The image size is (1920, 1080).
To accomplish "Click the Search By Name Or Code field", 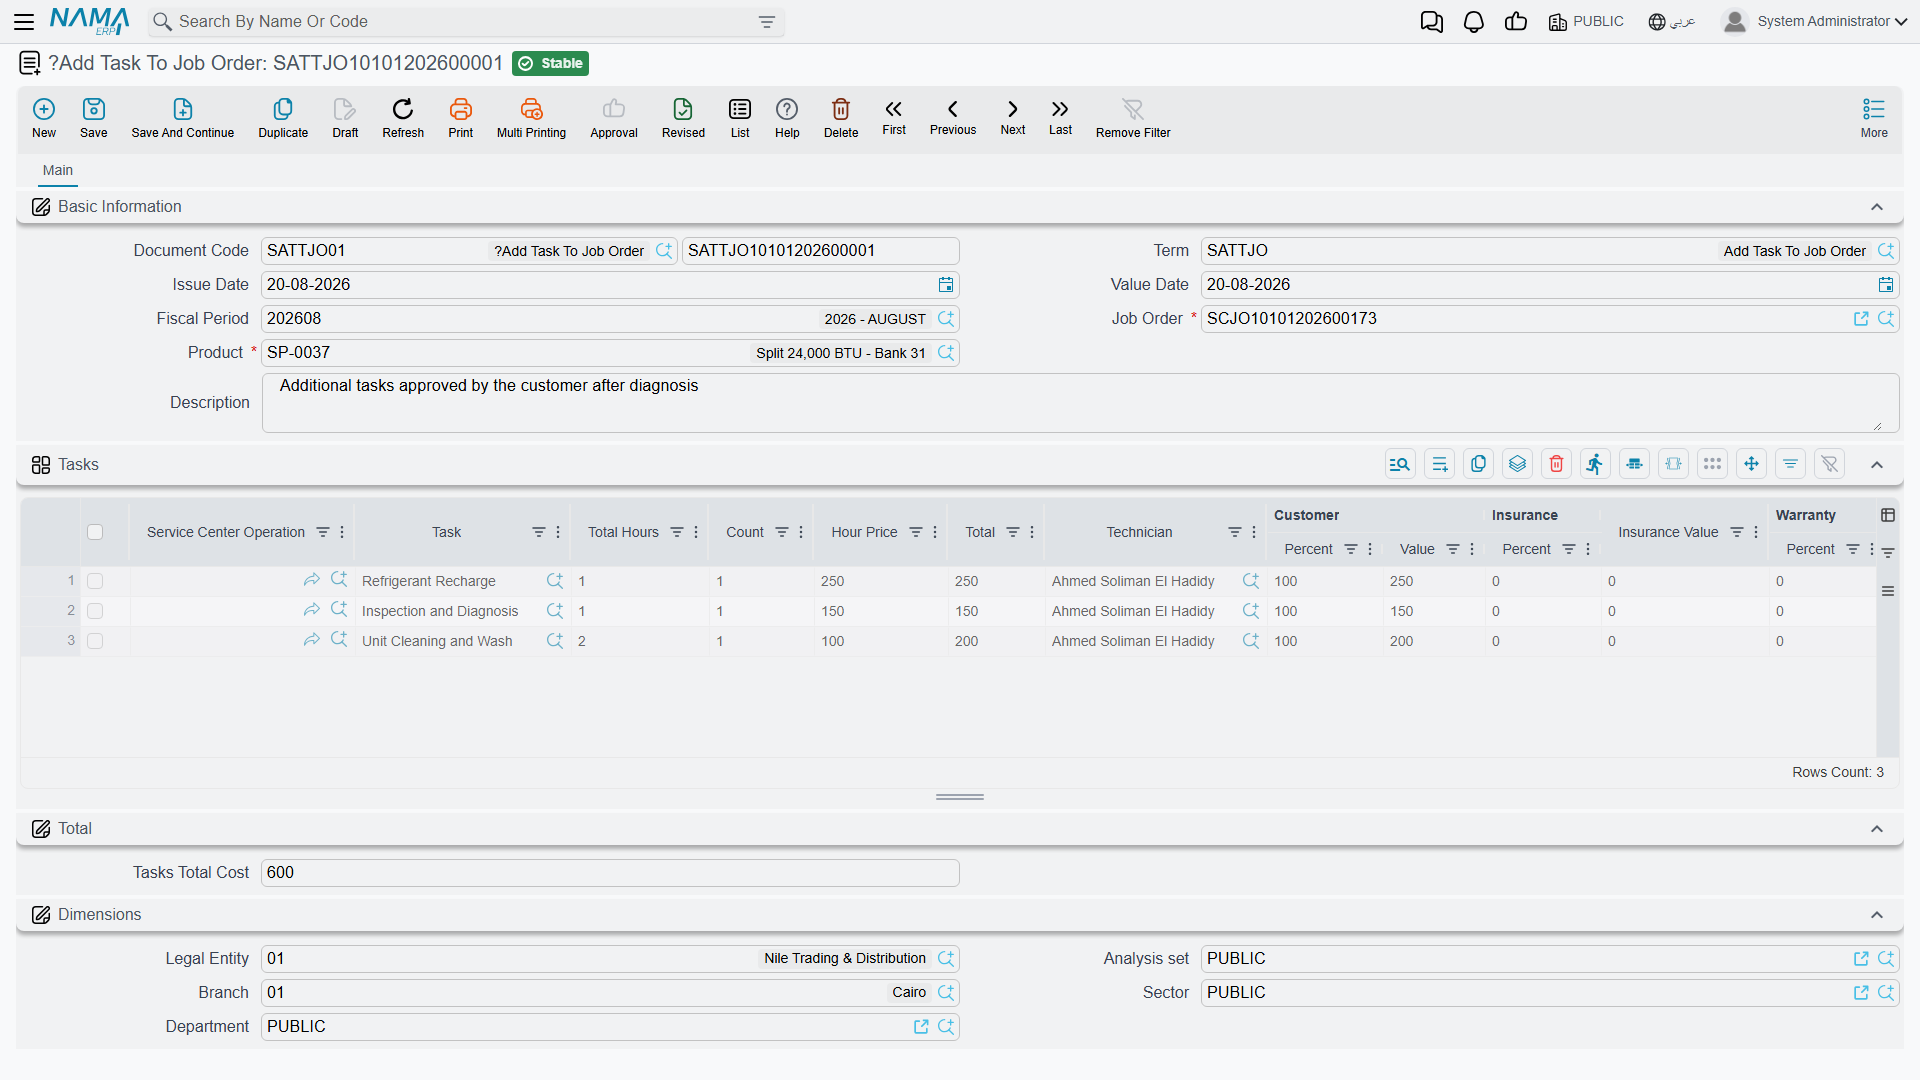I will point(465,22).
